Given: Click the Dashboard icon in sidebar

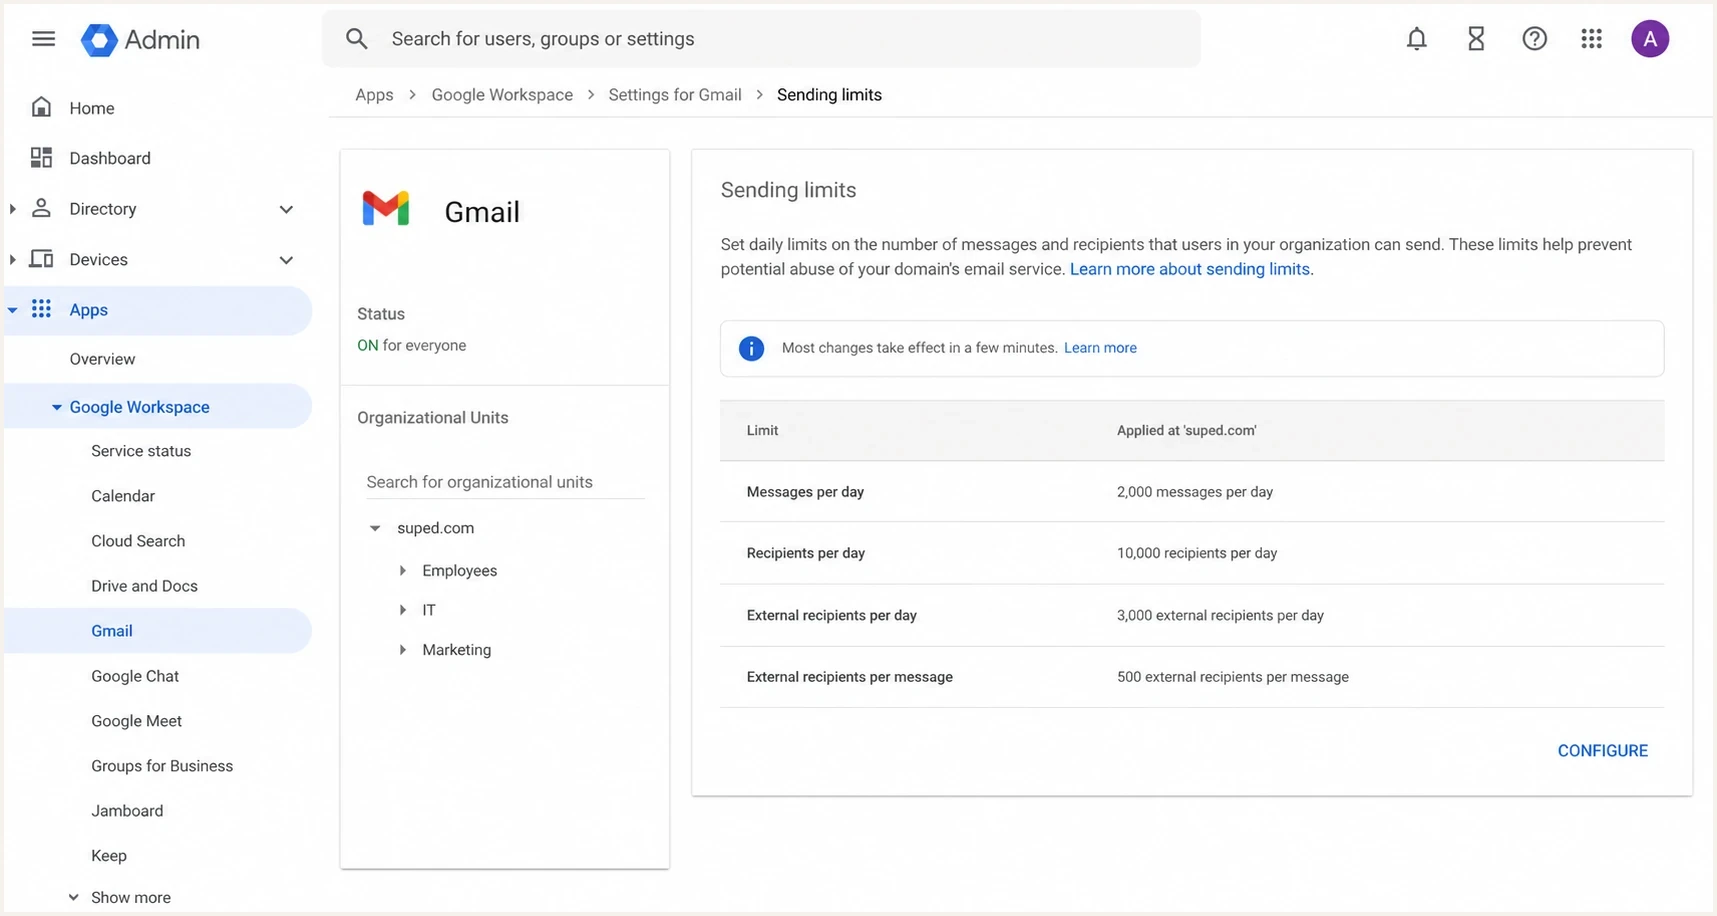Looking at the screenshot, I should pos(41,157).
